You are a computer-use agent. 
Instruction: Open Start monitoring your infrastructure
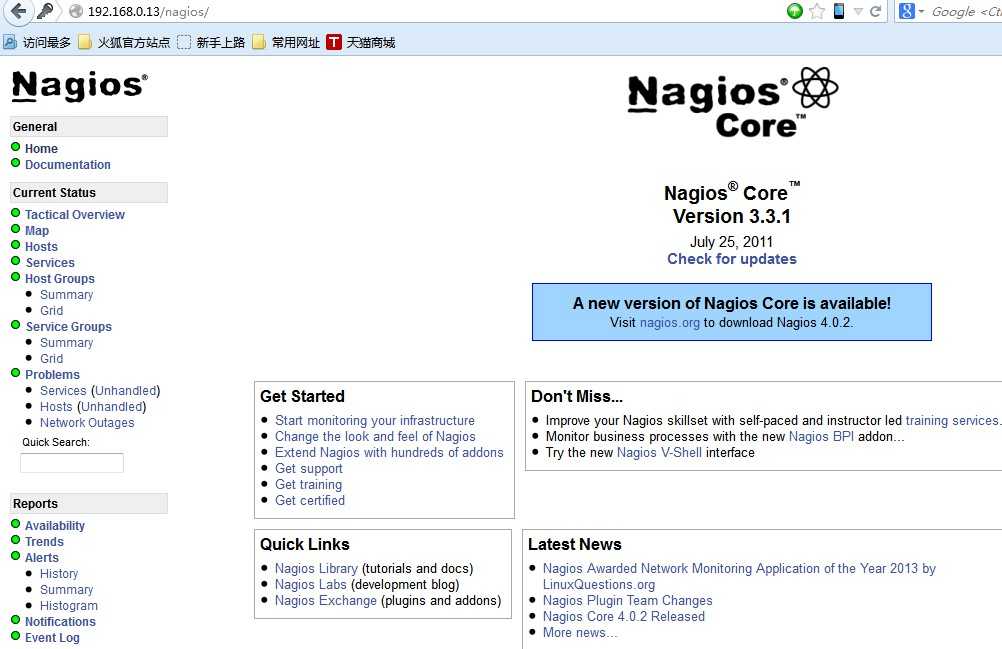374,420
